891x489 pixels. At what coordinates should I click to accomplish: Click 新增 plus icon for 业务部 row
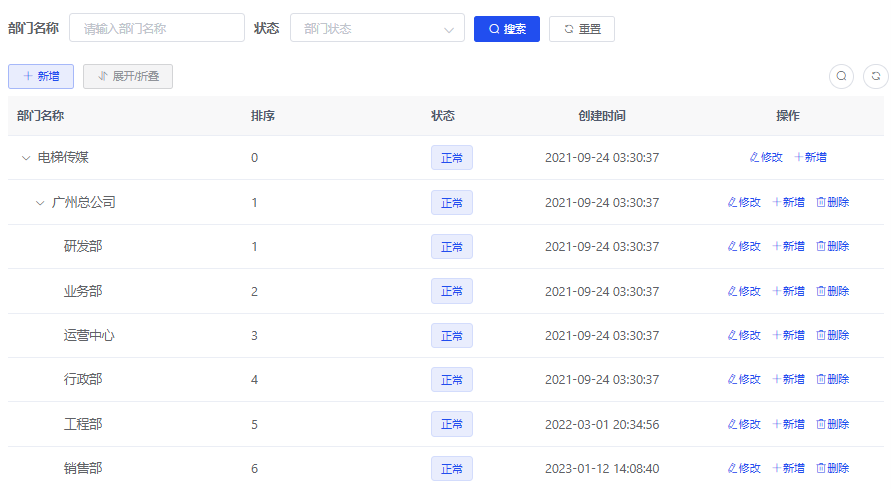777,291
